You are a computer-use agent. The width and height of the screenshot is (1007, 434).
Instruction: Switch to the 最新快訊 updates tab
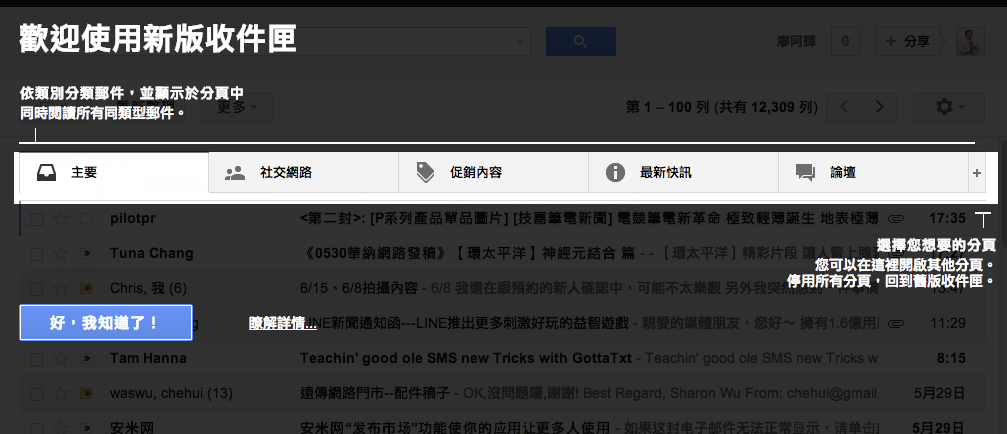[x=683, y=173]
